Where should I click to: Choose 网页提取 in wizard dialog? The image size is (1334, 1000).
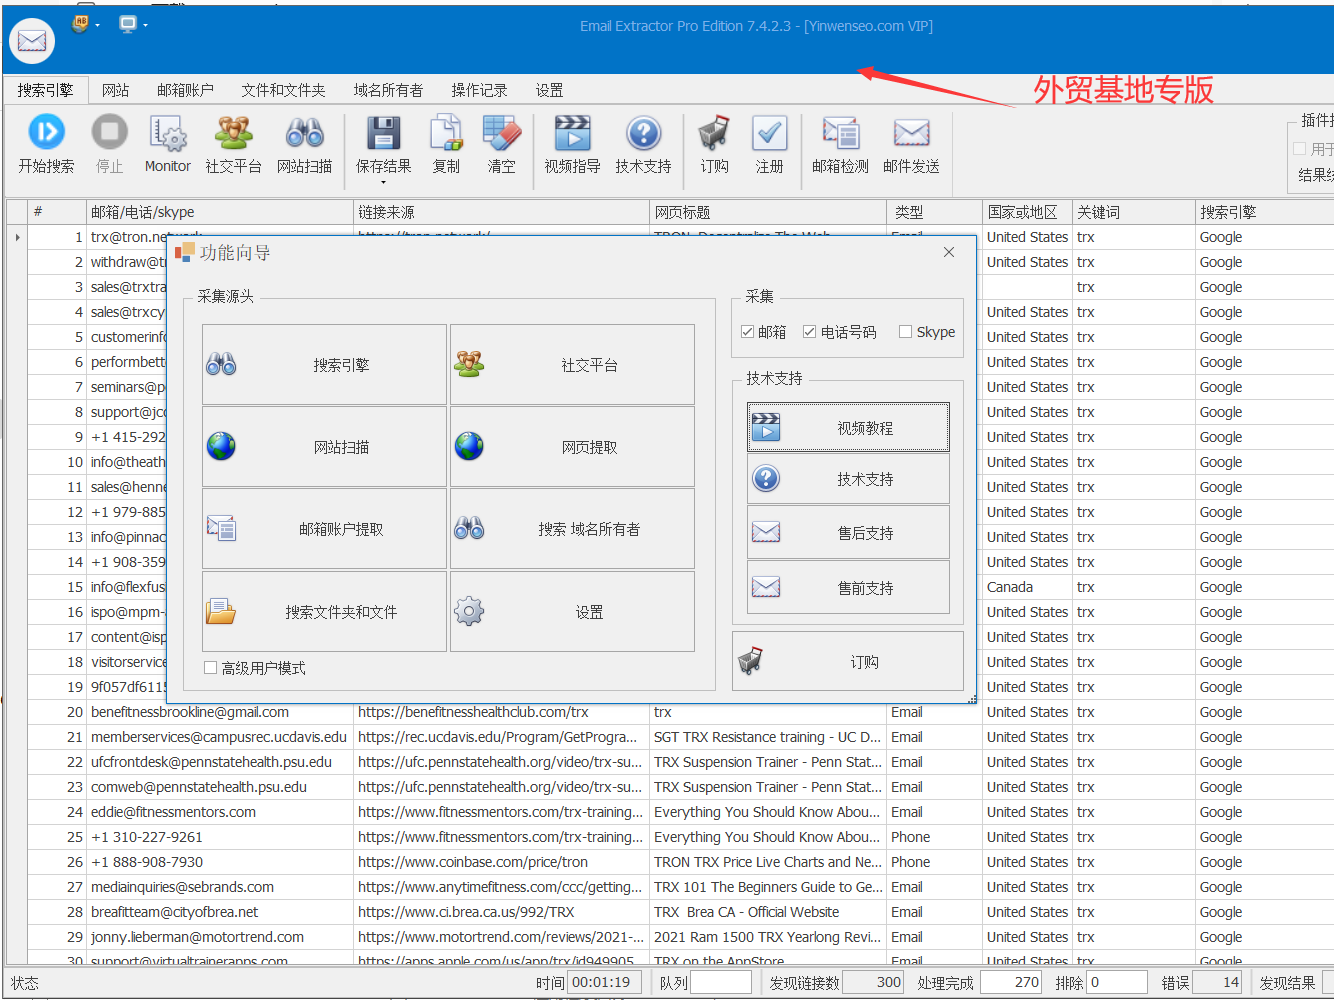click(x=572, y=447)
